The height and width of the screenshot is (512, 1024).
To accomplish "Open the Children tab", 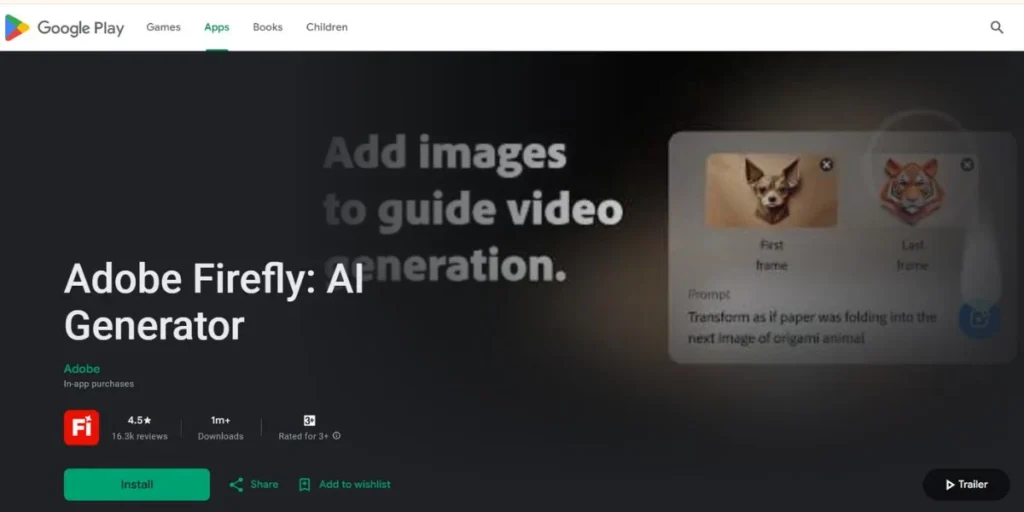I will [x=327, y=27].
